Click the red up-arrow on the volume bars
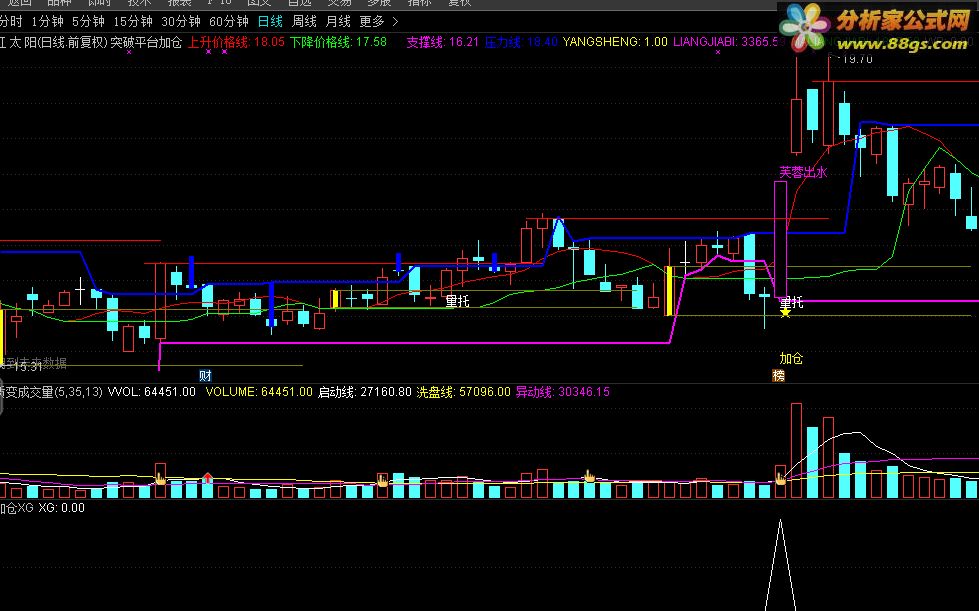The height and width of the screenshot is (611, 979). [x=208, y=478]
